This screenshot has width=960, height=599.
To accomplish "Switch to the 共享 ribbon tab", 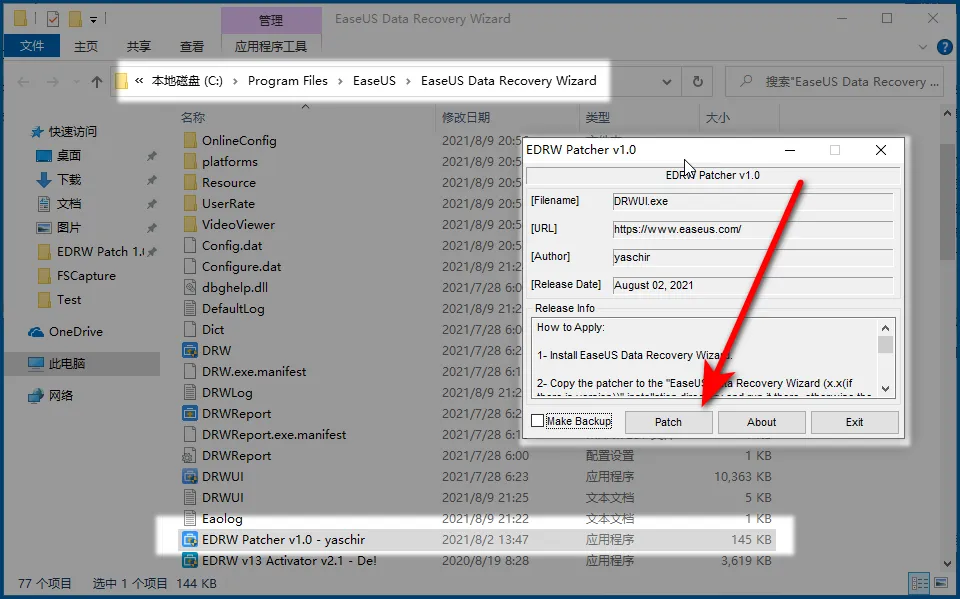I will 138,47.
